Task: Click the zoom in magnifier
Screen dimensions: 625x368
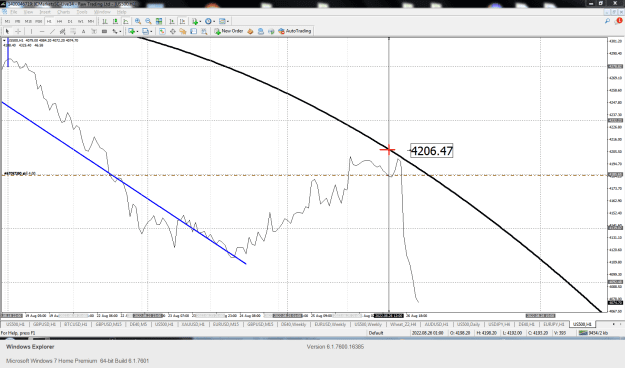Action: click(138, 21)
